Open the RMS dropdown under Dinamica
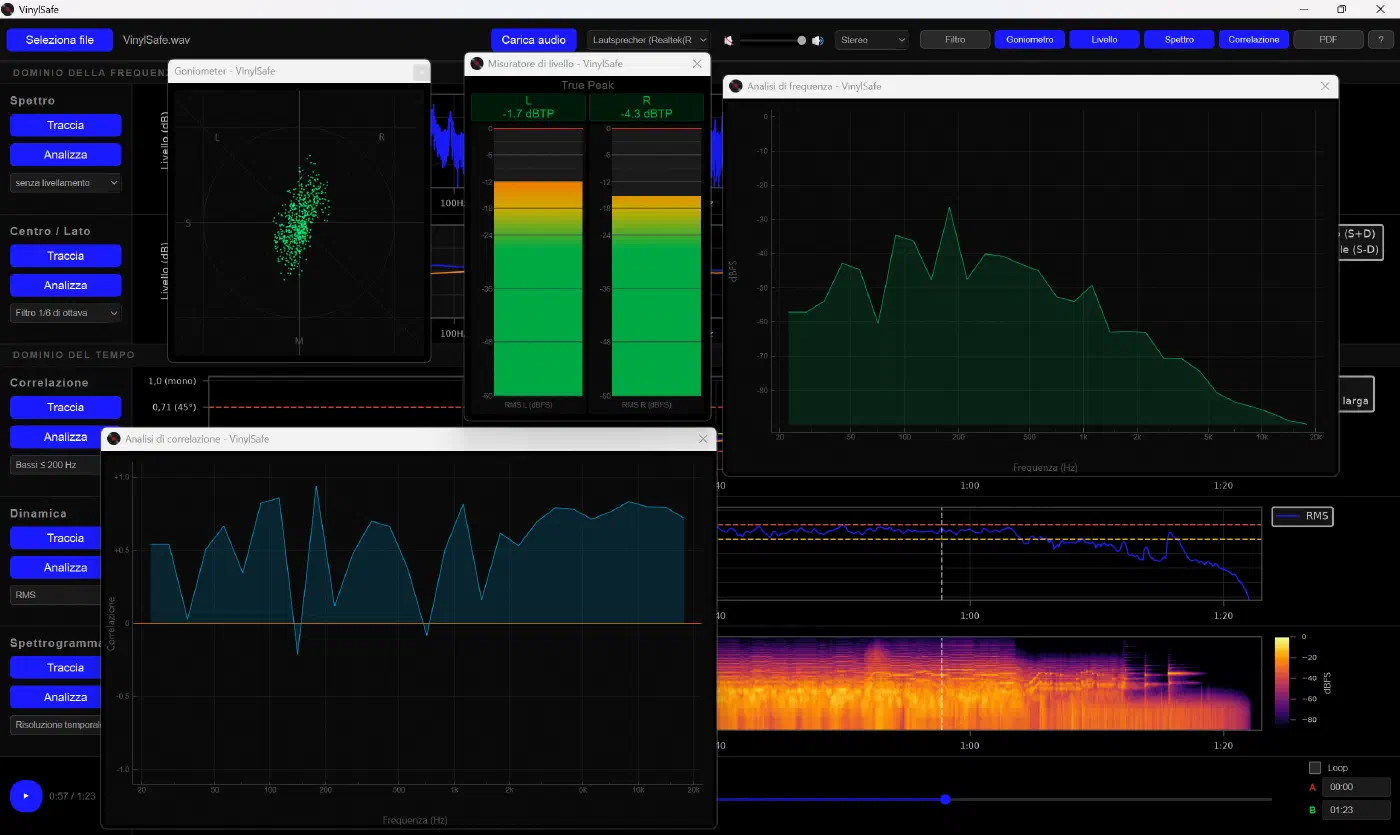Screen dimensions: 1400x835 (x=55, y=594)
